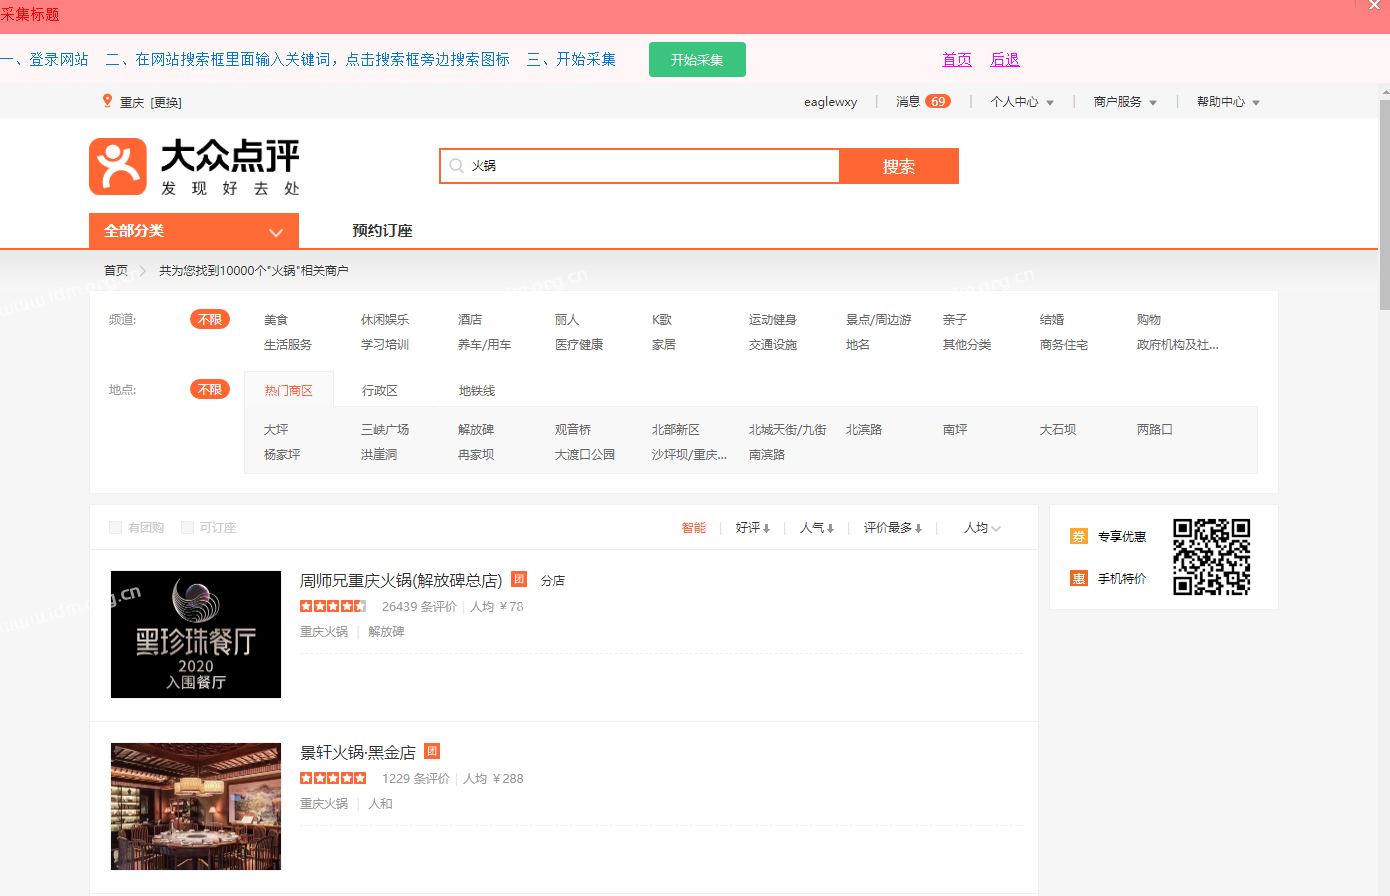Viewport: 1390px width, 896px height.
Task: Switch to the 行政区 tab
Action: click(x=380, y=391)
